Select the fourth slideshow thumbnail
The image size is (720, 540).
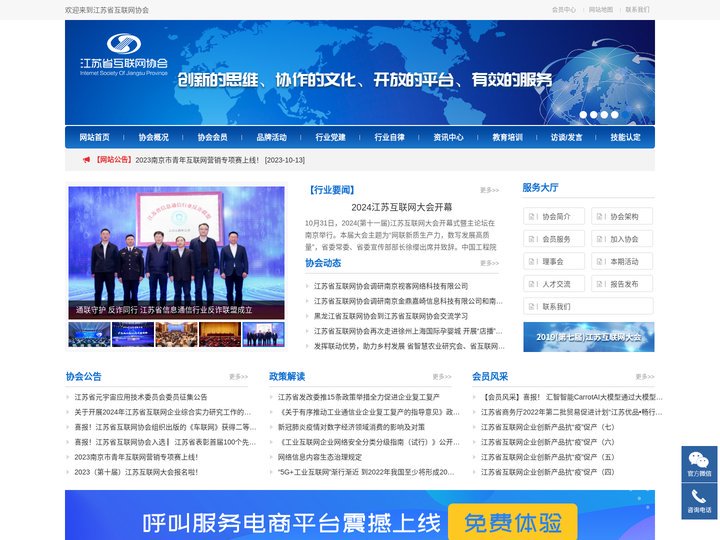coord(220,334)
